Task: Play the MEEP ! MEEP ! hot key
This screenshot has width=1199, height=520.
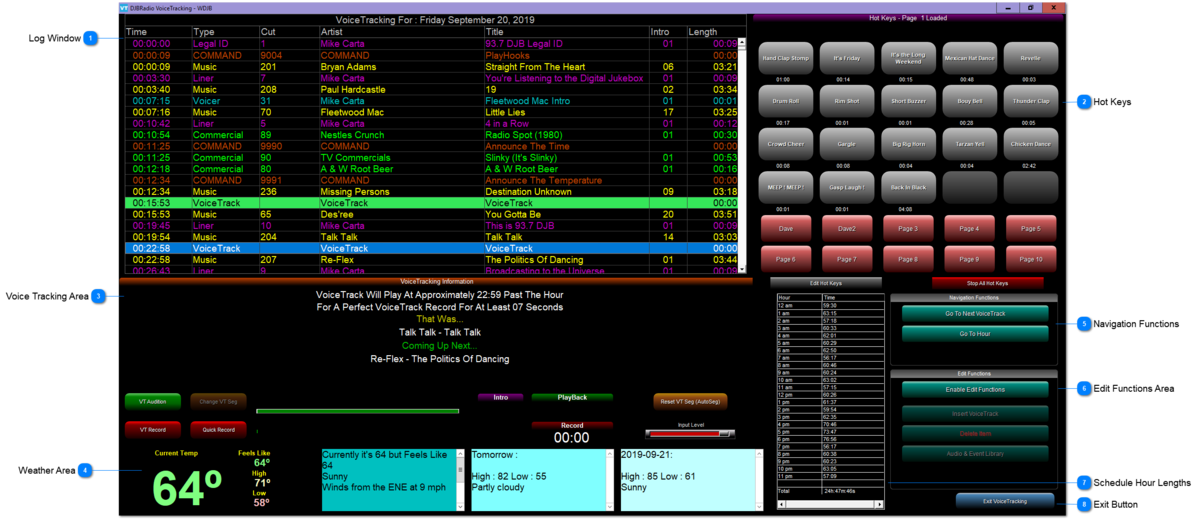Action: (x=786, y=187)
